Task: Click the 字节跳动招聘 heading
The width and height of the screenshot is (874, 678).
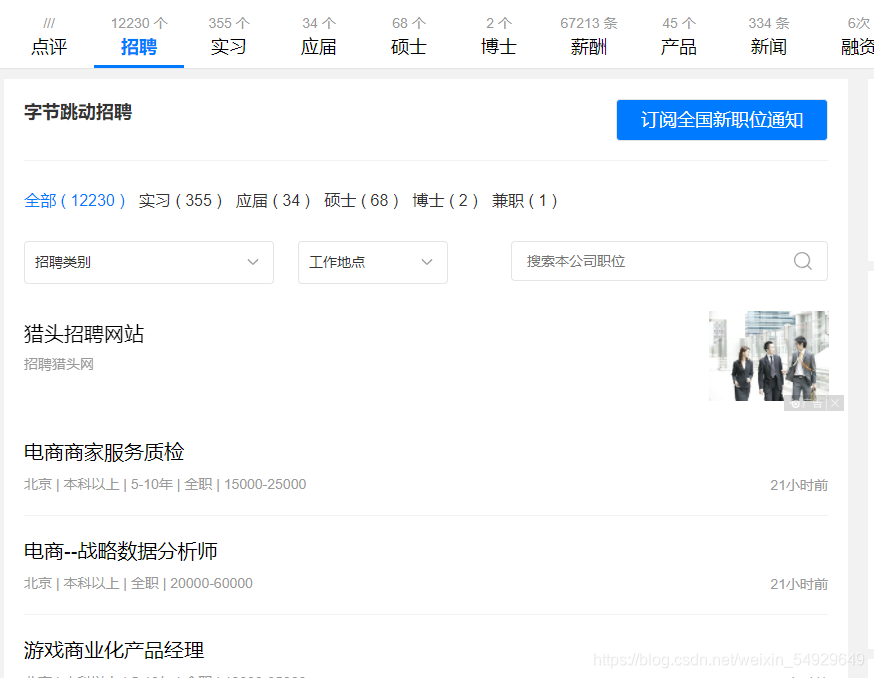Action: (78, 112)
